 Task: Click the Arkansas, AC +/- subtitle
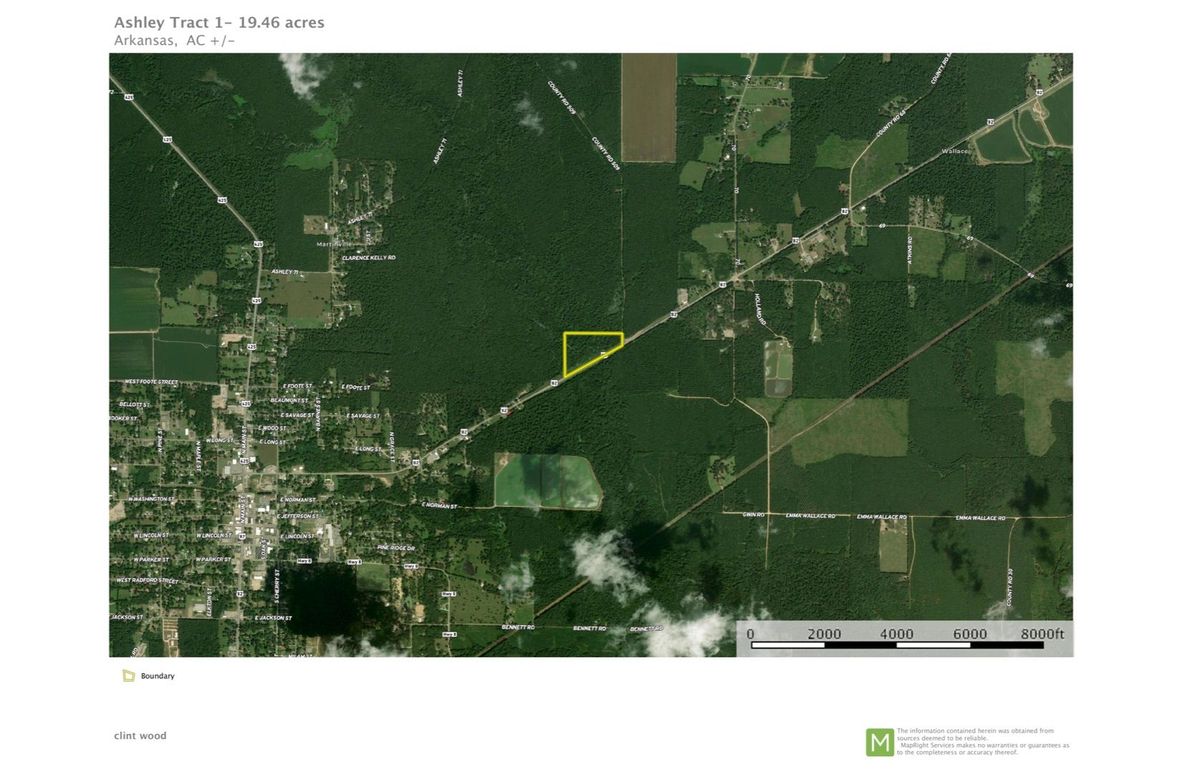click(x=175, y=40)
